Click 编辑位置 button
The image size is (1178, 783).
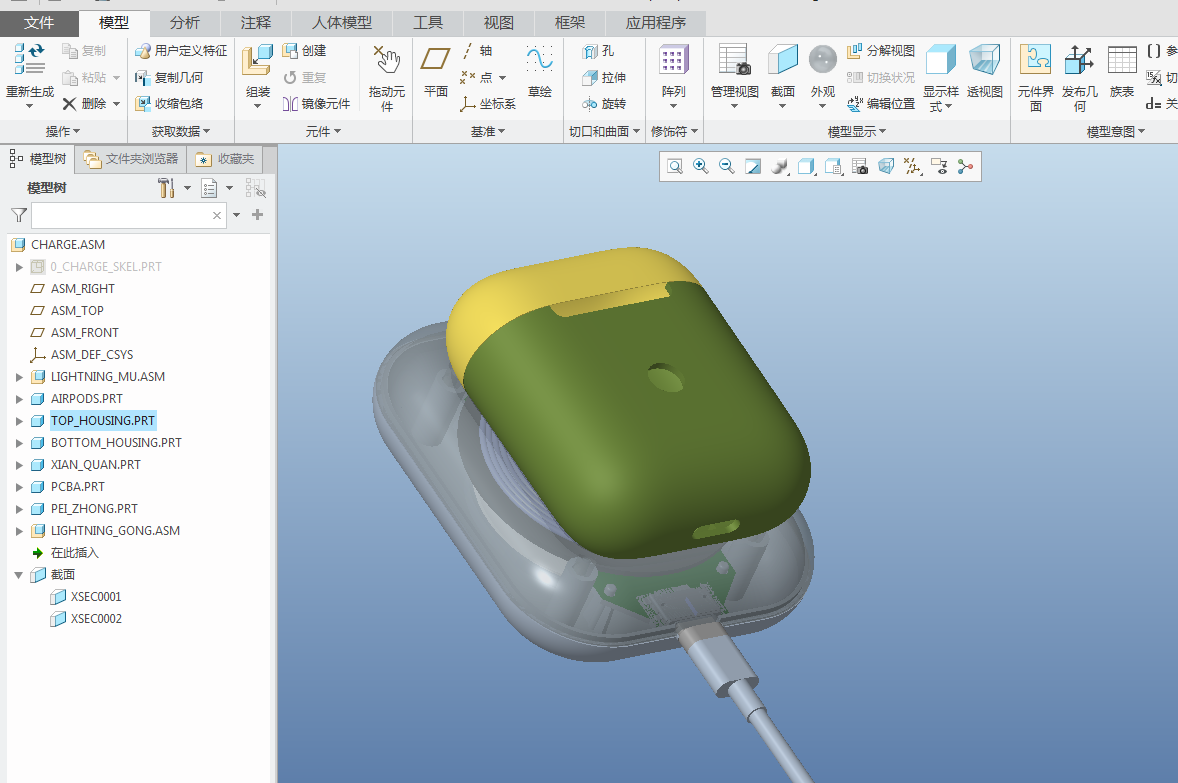(x=880, y=104)
